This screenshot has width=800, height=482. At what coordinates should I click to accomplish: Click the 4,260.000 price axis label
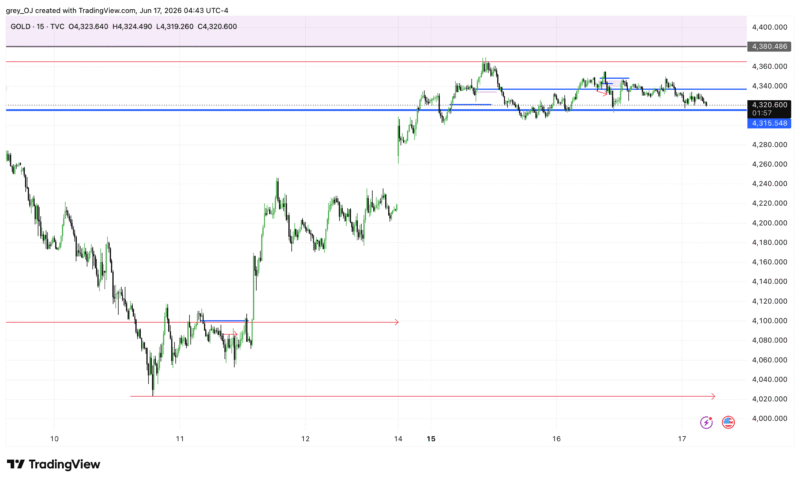point(769,164)
